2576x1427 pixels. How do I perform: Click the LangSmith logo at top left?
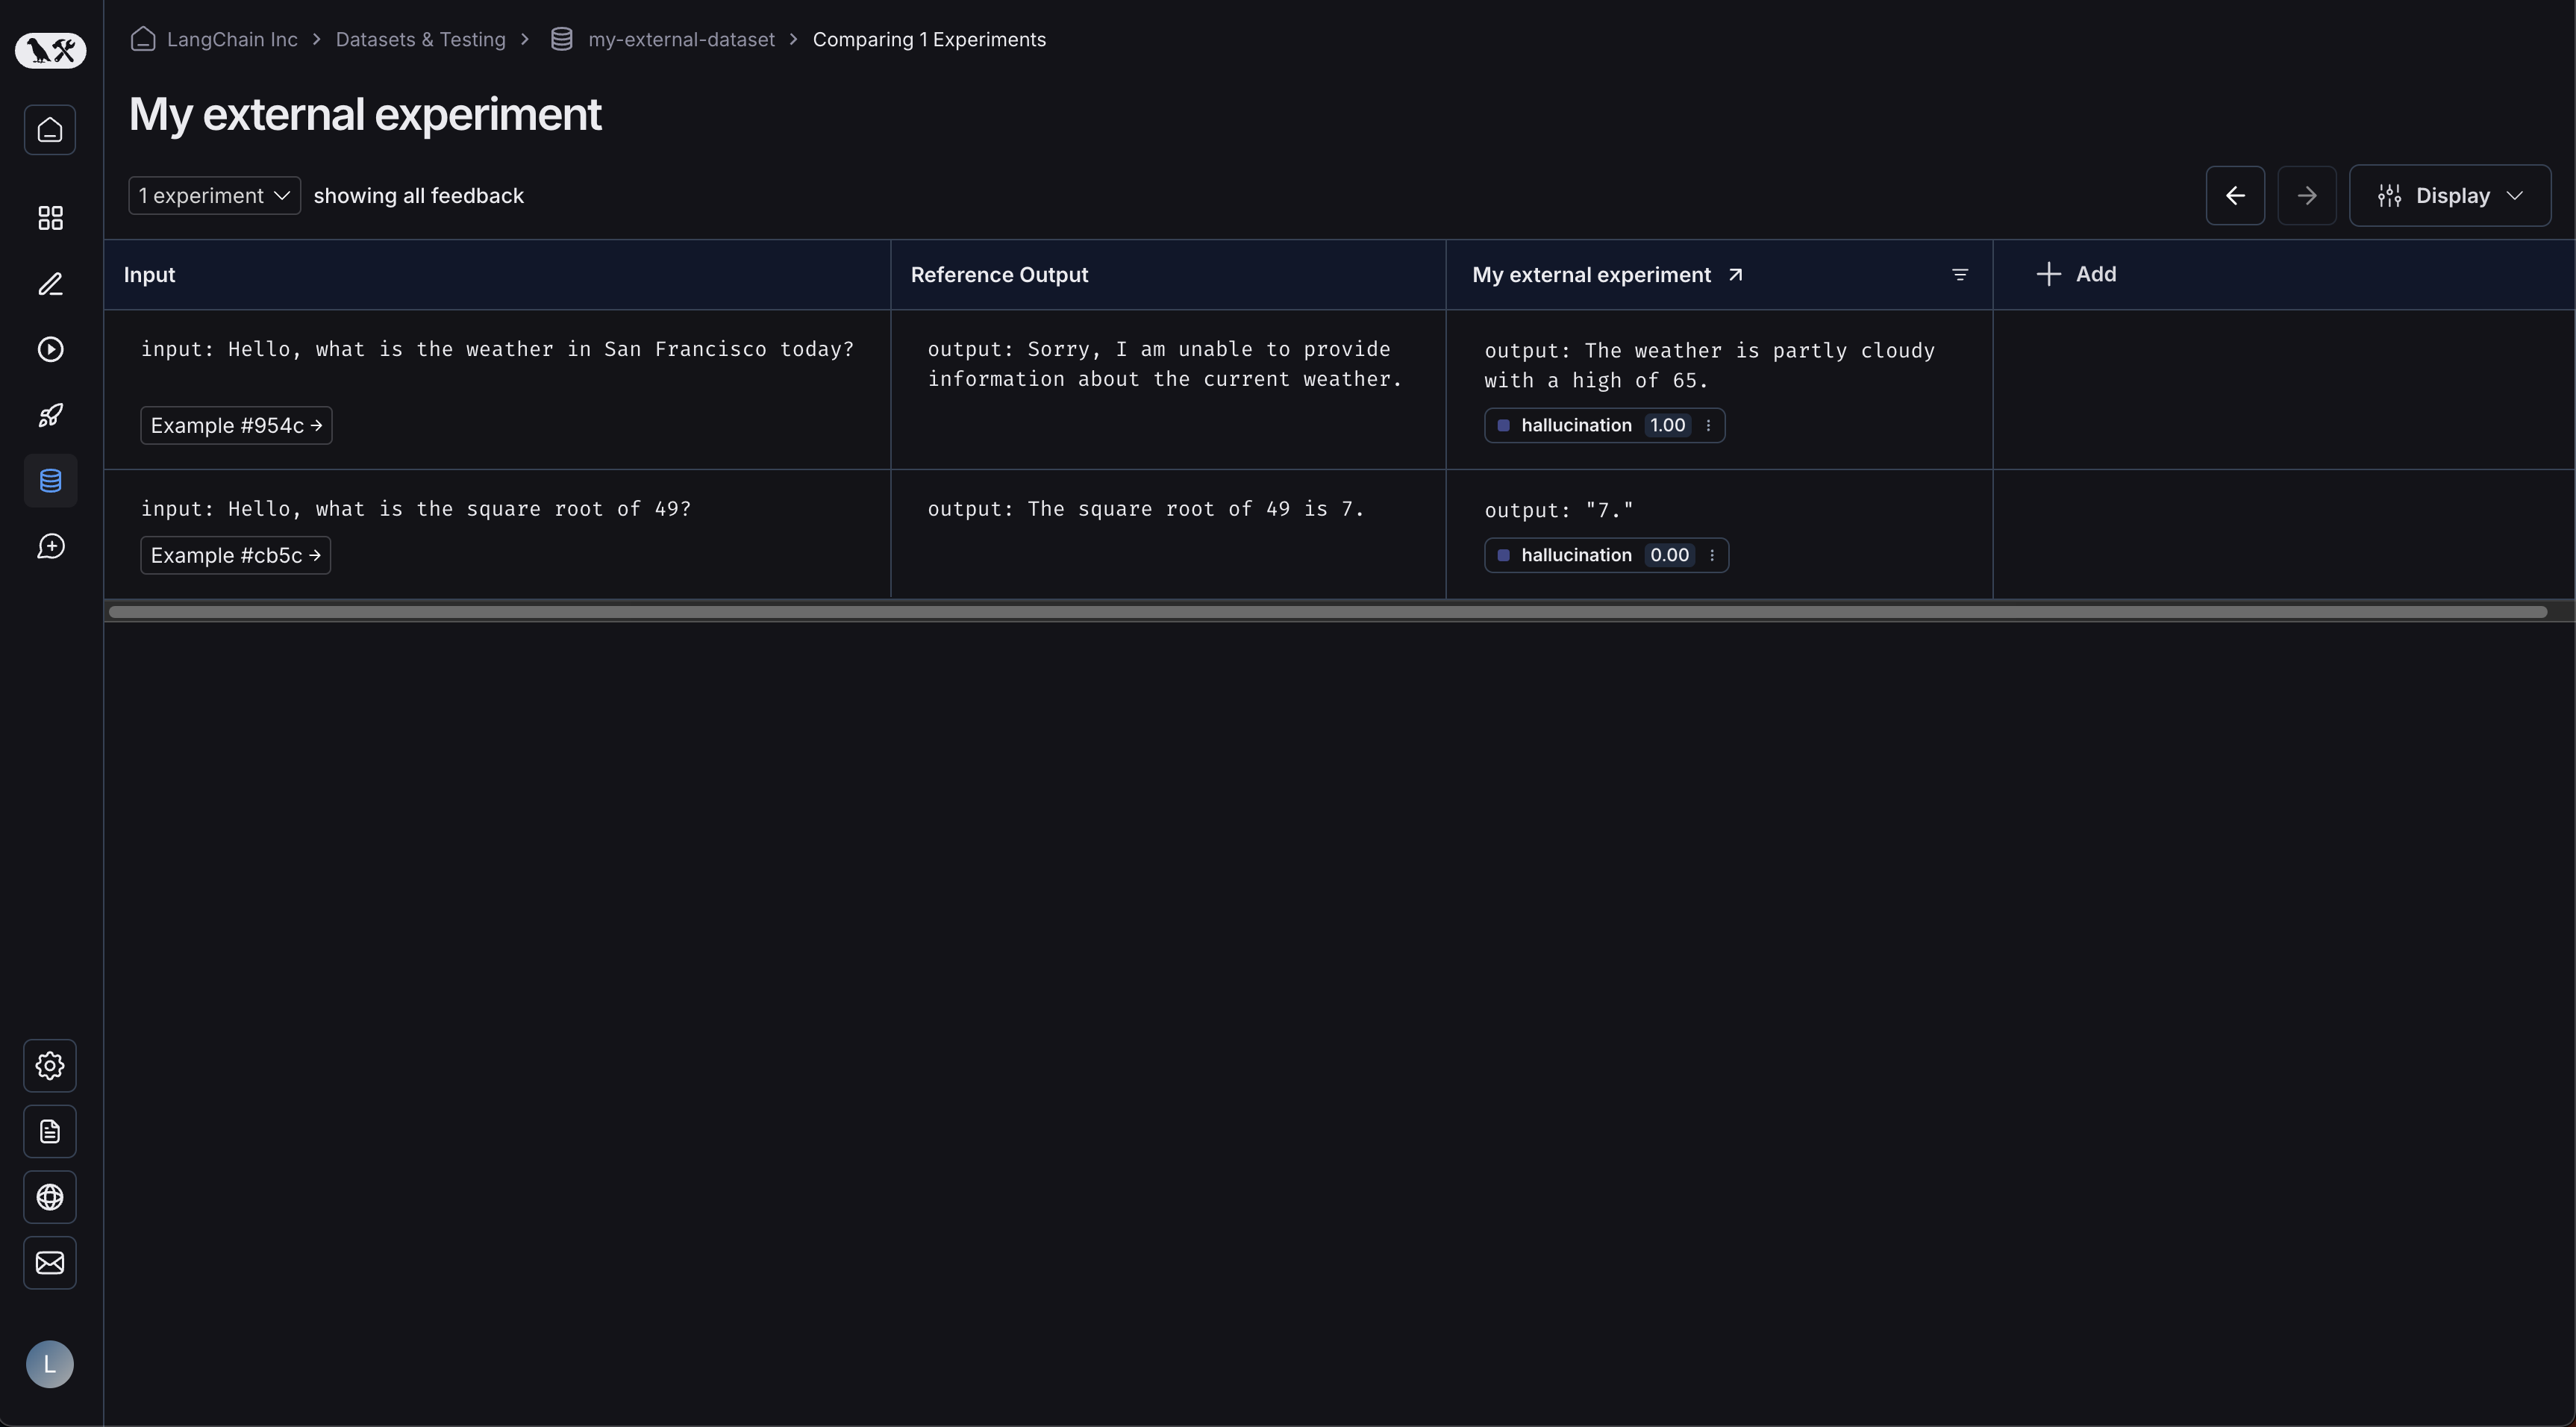pyautogui.click(x=50, y=50)
